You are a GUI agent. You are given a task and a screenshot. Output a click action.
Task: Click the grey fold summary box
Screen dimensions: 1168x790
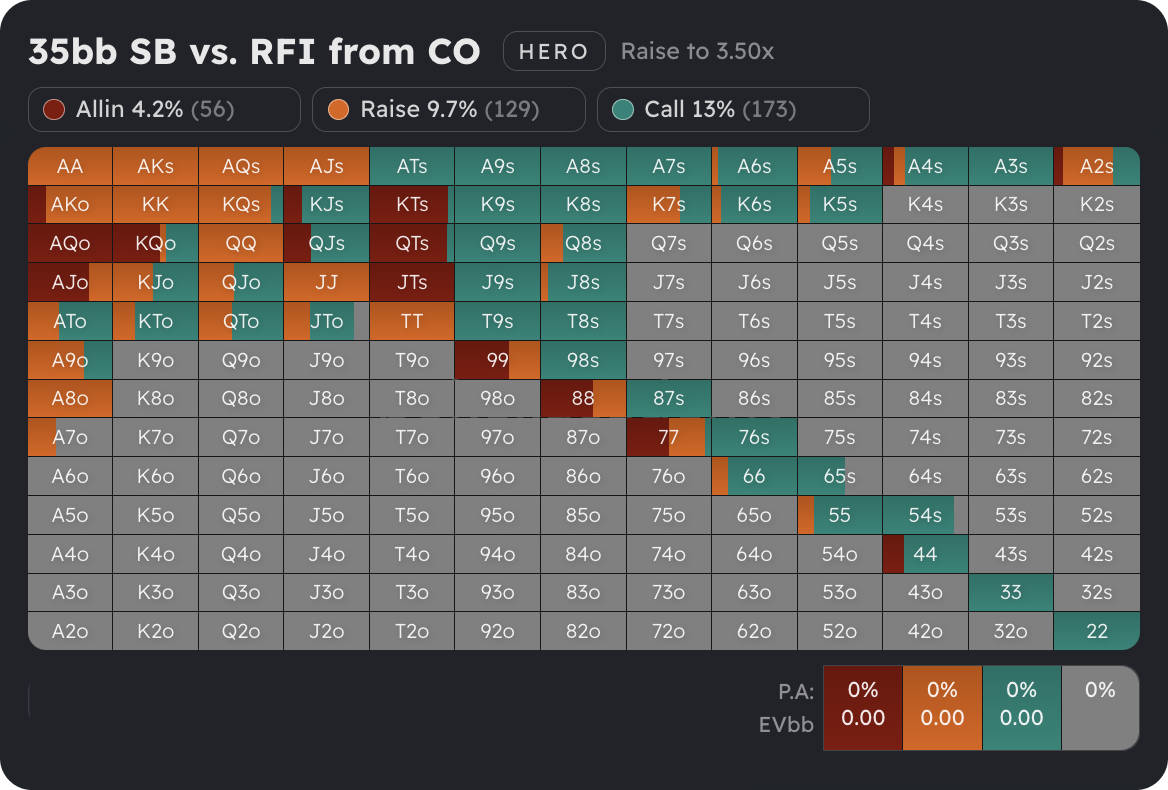[1099, 707]
